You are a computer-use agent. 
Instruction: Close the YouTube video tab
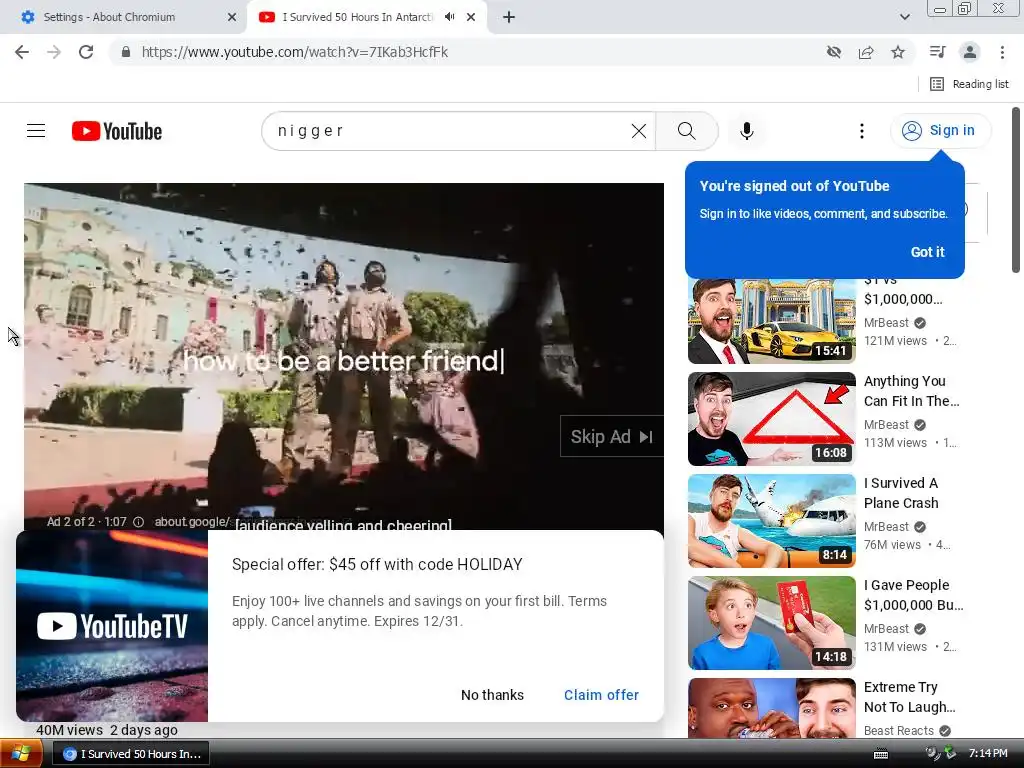(x=471, y=17)
